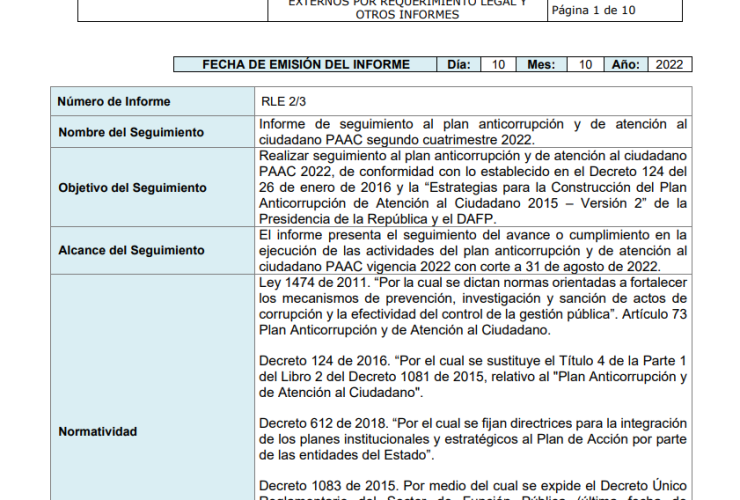The width and height of the screenshot is (740, 500).
Task: Click the 'Objetivo del Seguimiento' label
Action: pos(133,188)
